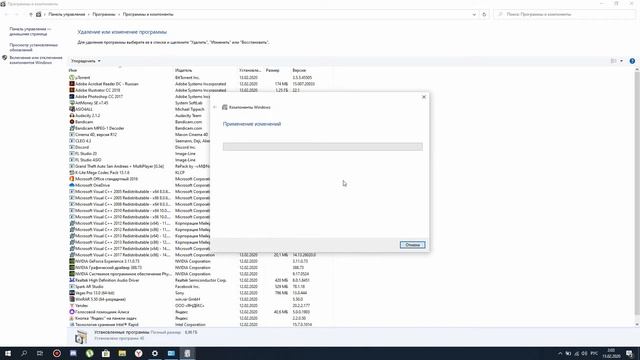Click the refresh button beside address bar
This screenshot has width=640, height=360.
coord(484,14)
